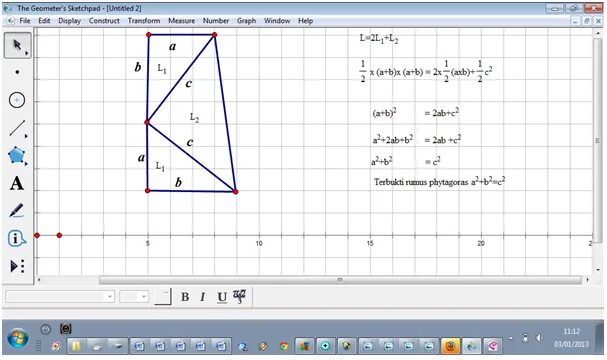This screenshot has height=360, width=607.
Task: Open the Edit menu
Action: [44, 21]
